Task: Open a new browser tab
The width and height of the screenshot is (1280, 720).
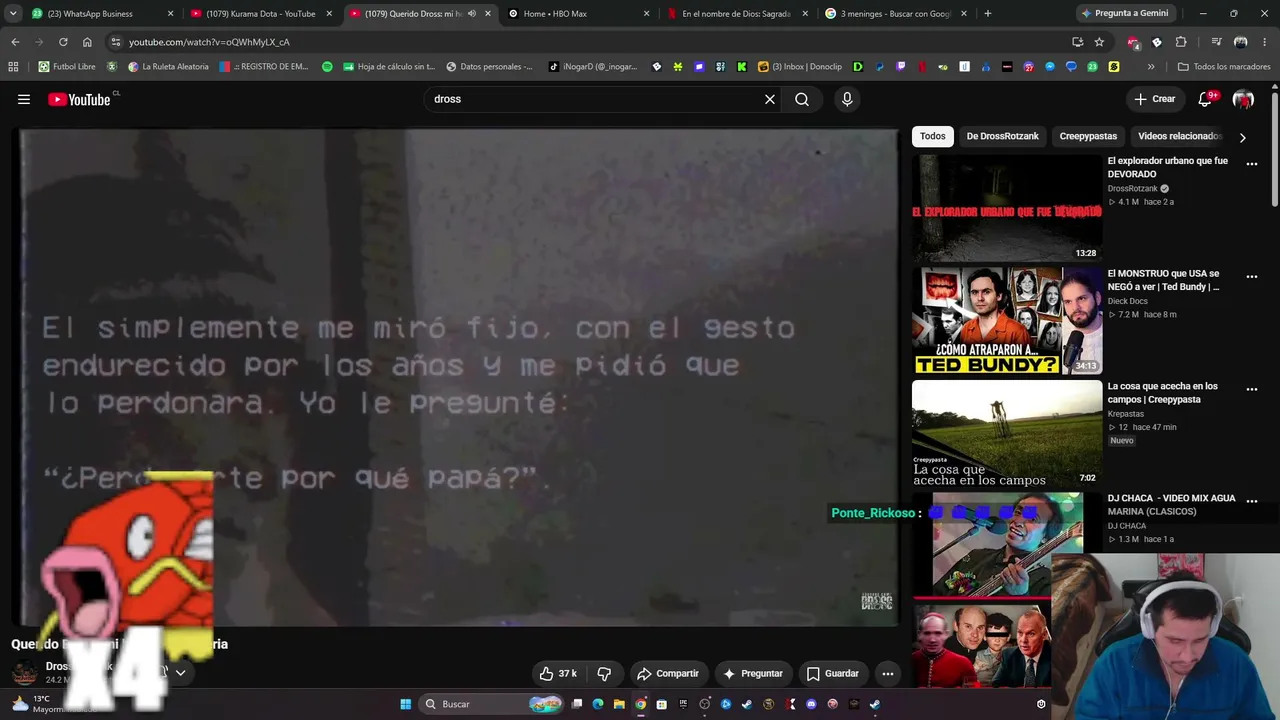Action: (988, 14)
